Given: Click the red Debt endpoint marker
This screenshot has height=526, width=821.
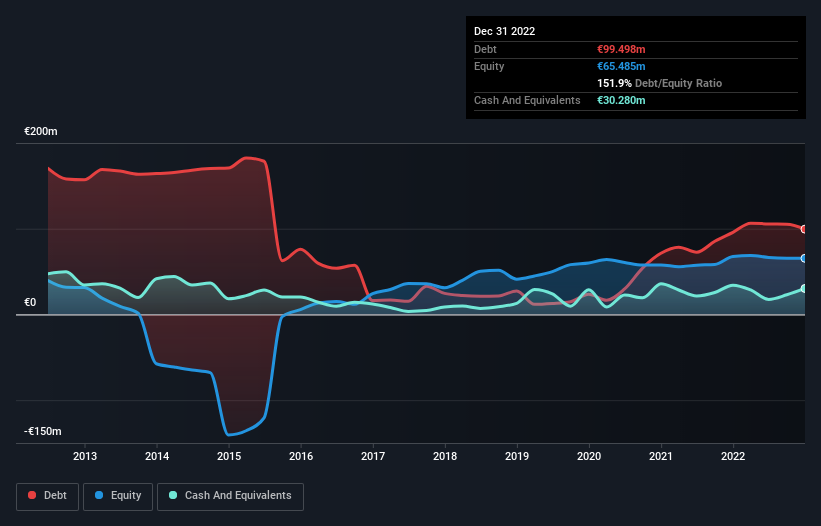Looking at the screenshot, I should click(804, 229).
